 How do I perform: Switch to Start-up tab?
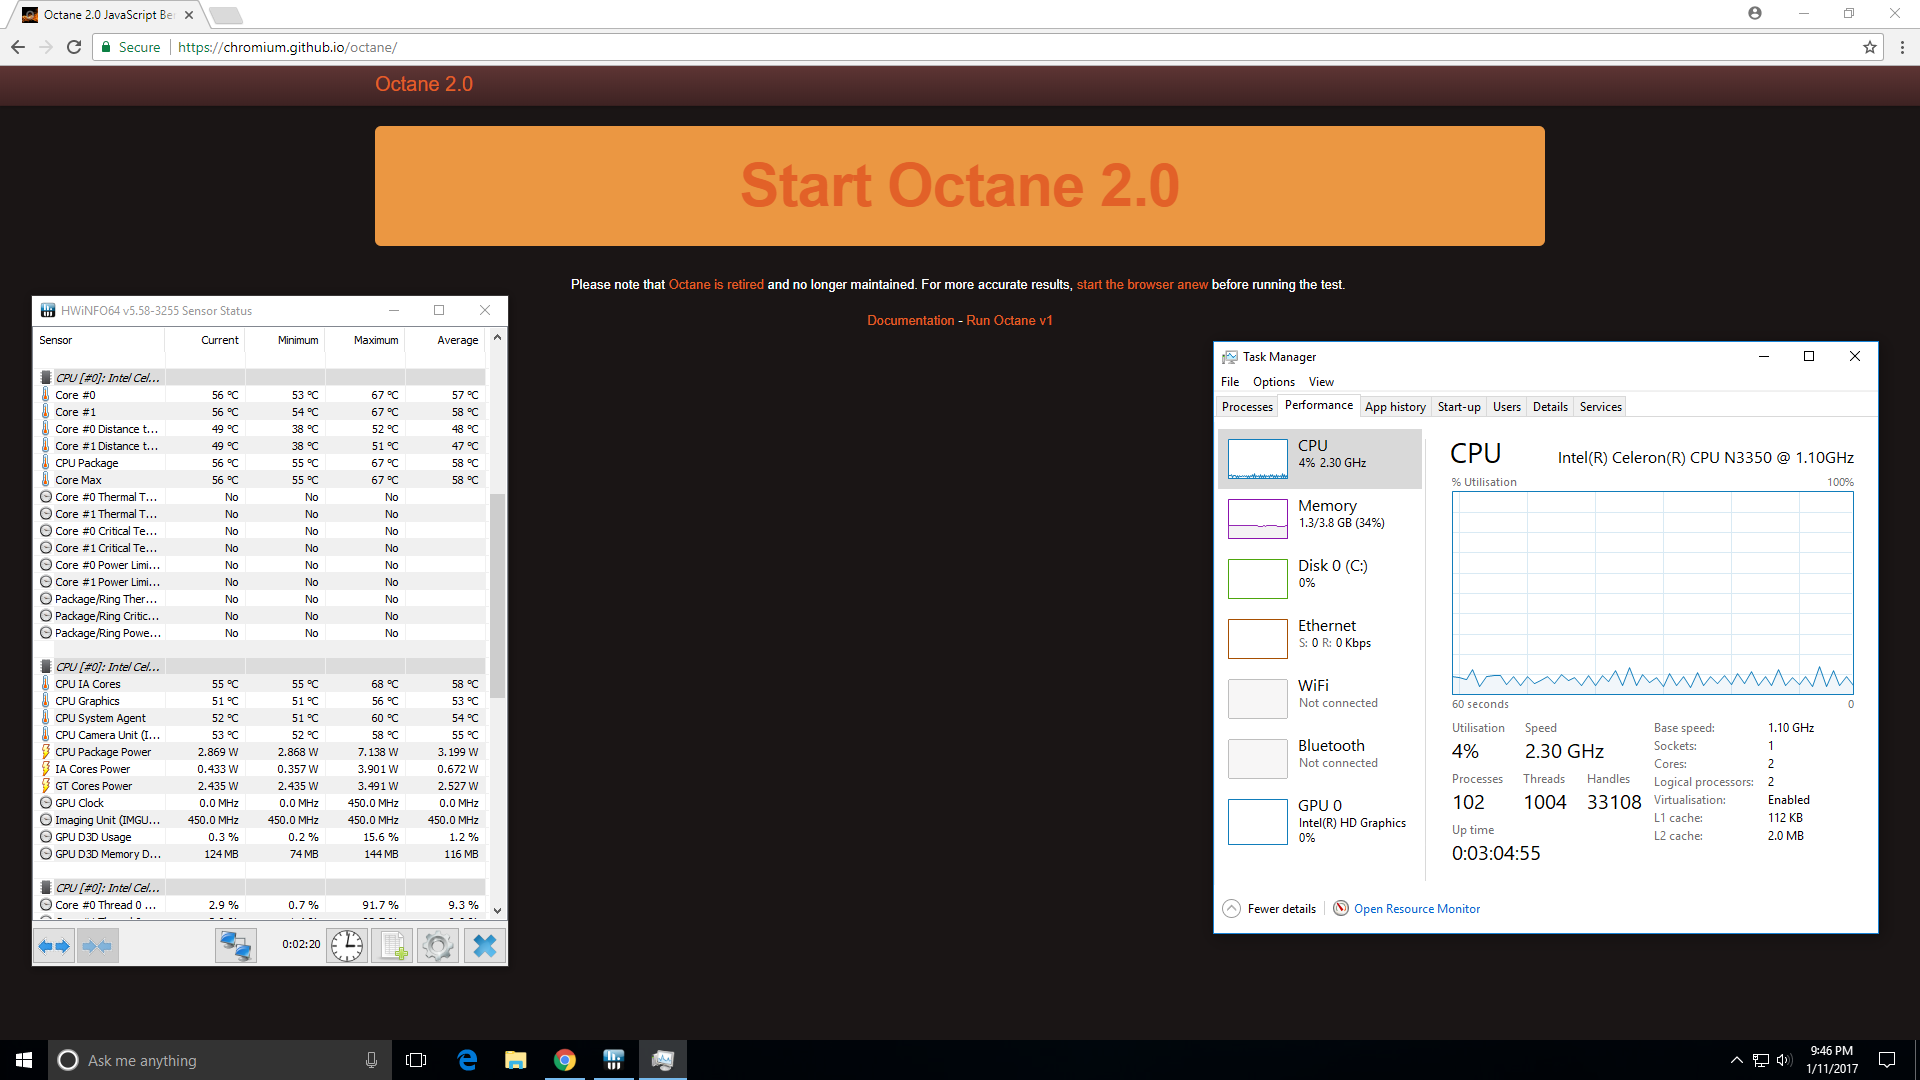1458,407
